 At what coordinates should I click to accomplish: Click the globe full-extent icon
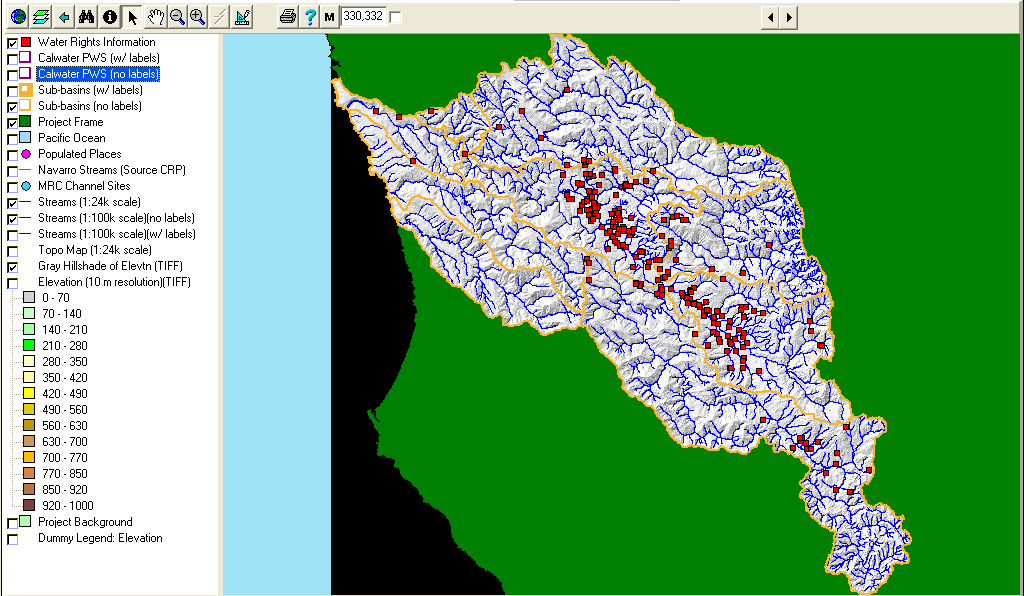coord(18,16)
